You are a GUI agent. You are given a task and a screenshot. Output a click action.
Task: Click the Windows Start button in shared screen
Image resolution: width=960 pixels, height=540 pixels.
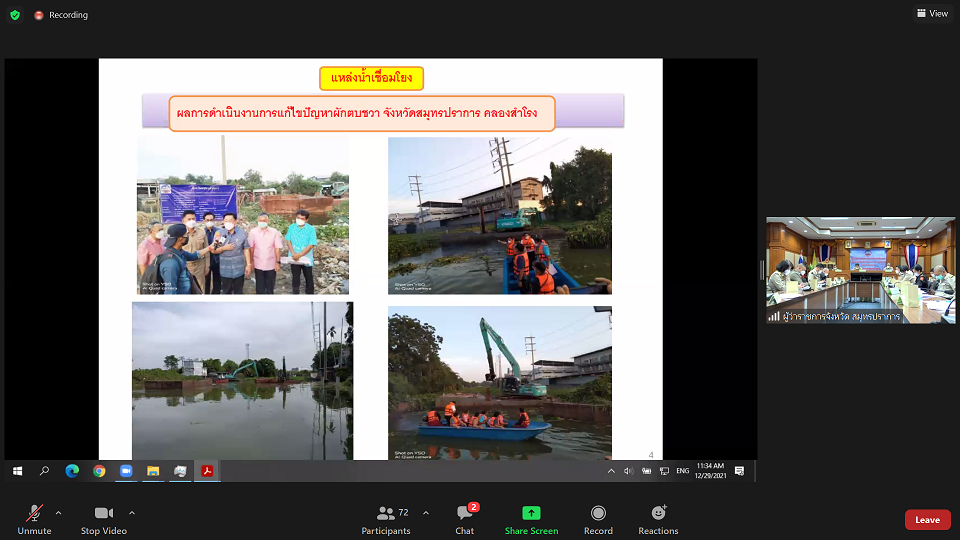click(x=18, y=471)
